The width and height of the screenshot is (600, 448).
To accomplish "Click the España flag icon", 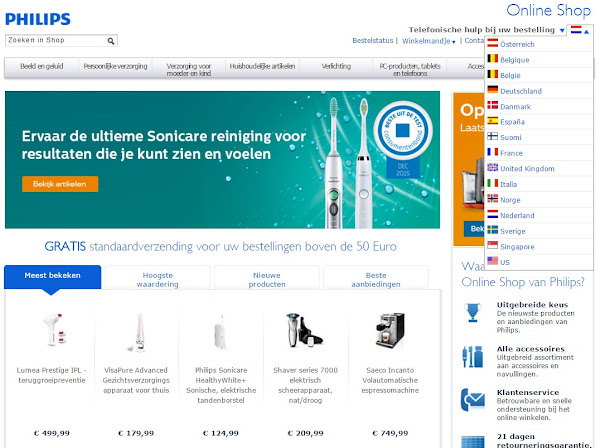I will (x=492, y=121).
